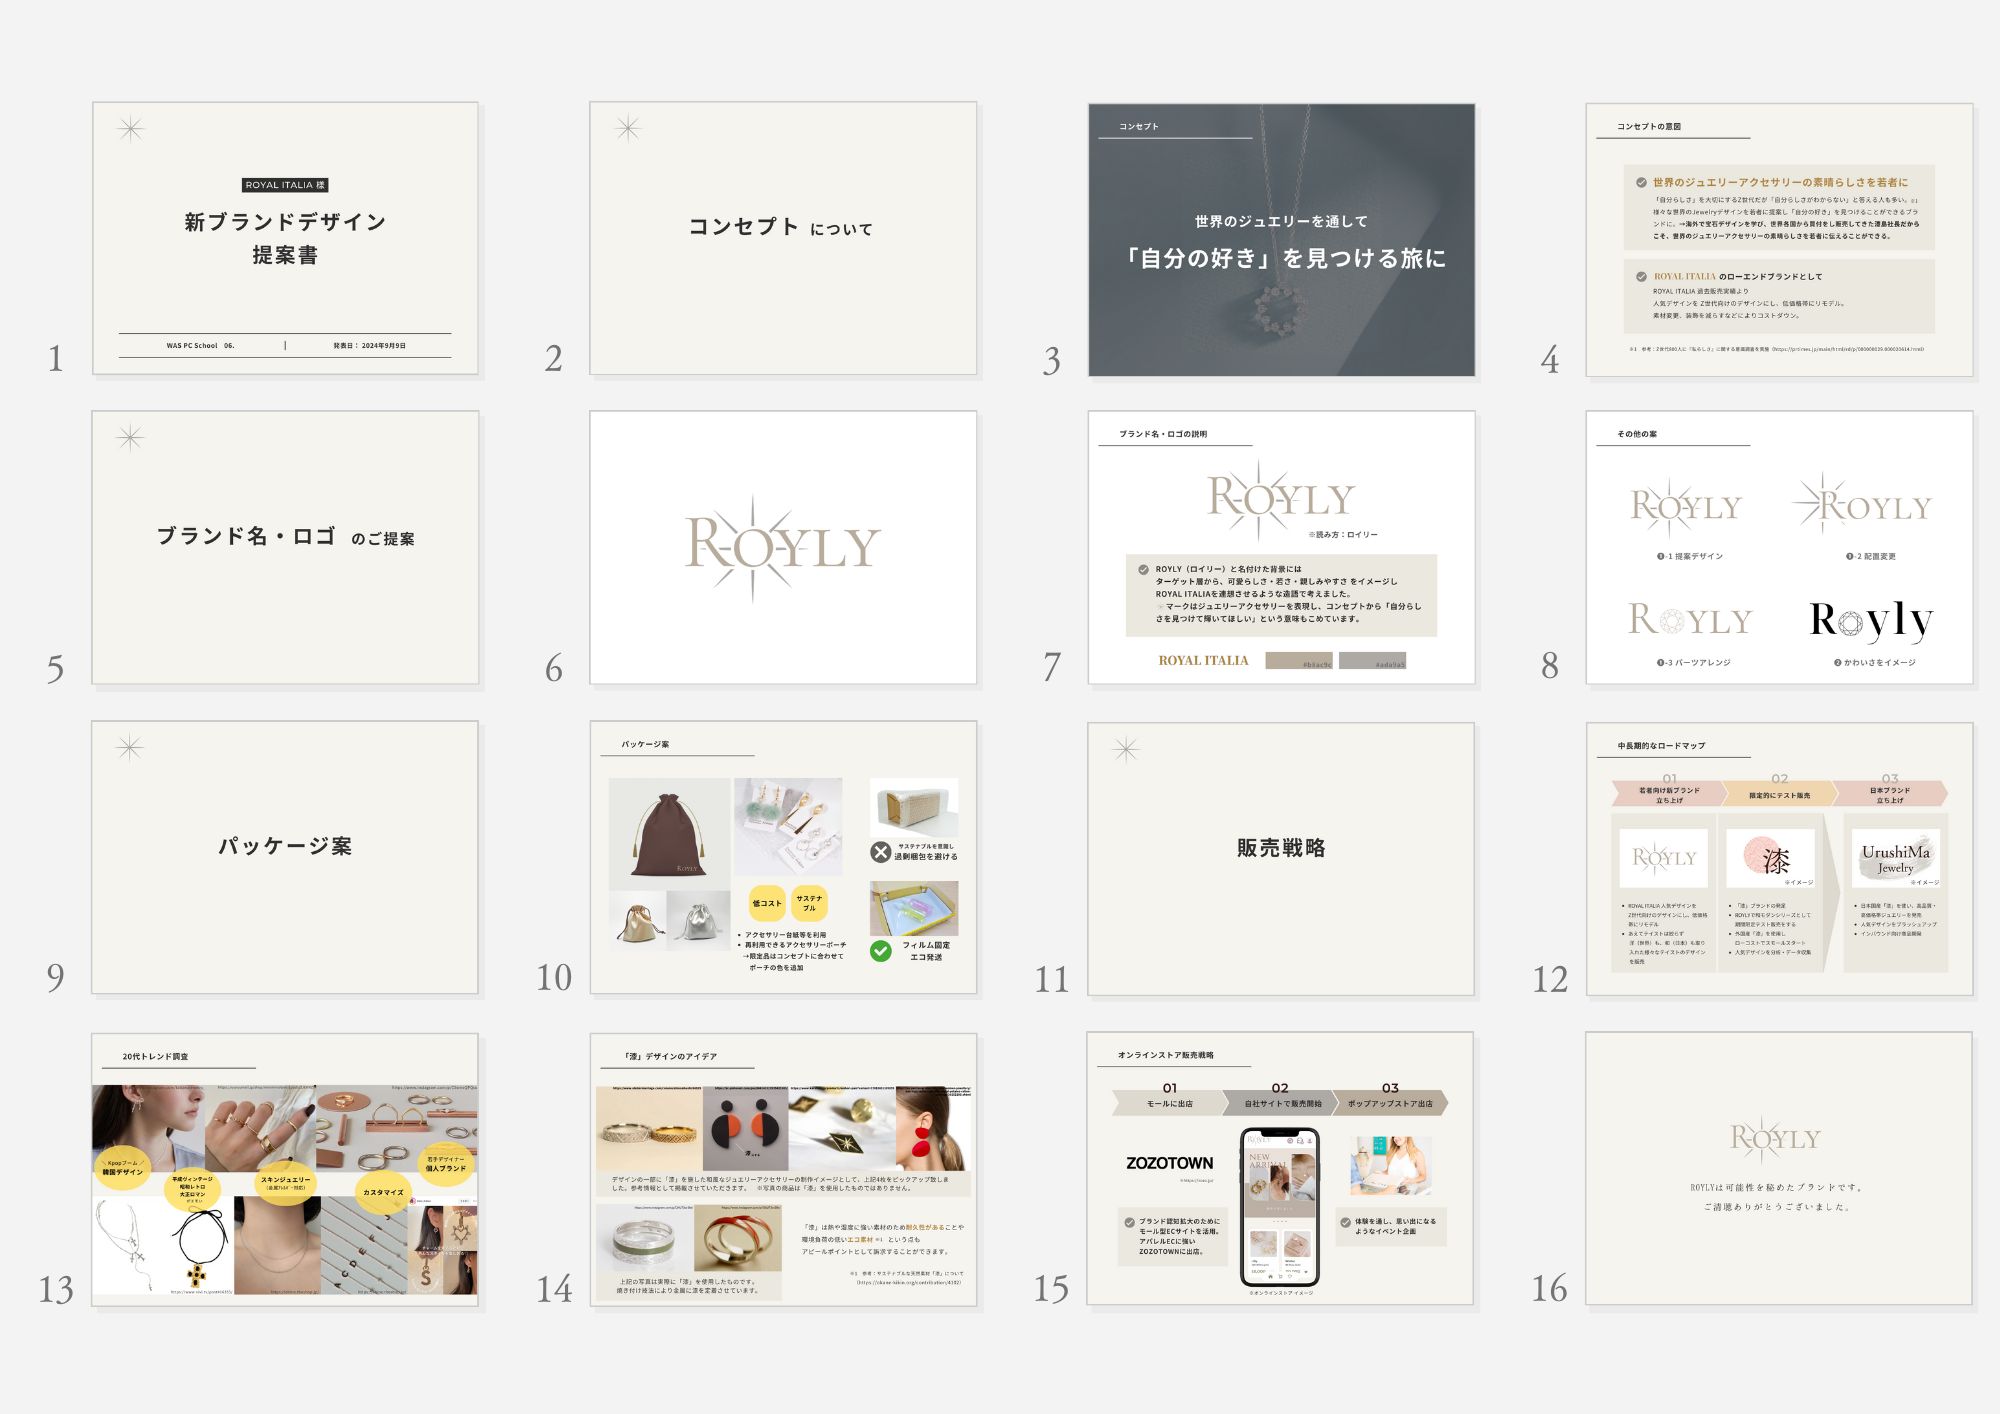
Task: Click check icon beside 世界のジュエリーアクセサリー heading
Action: tap(1641, 183)
